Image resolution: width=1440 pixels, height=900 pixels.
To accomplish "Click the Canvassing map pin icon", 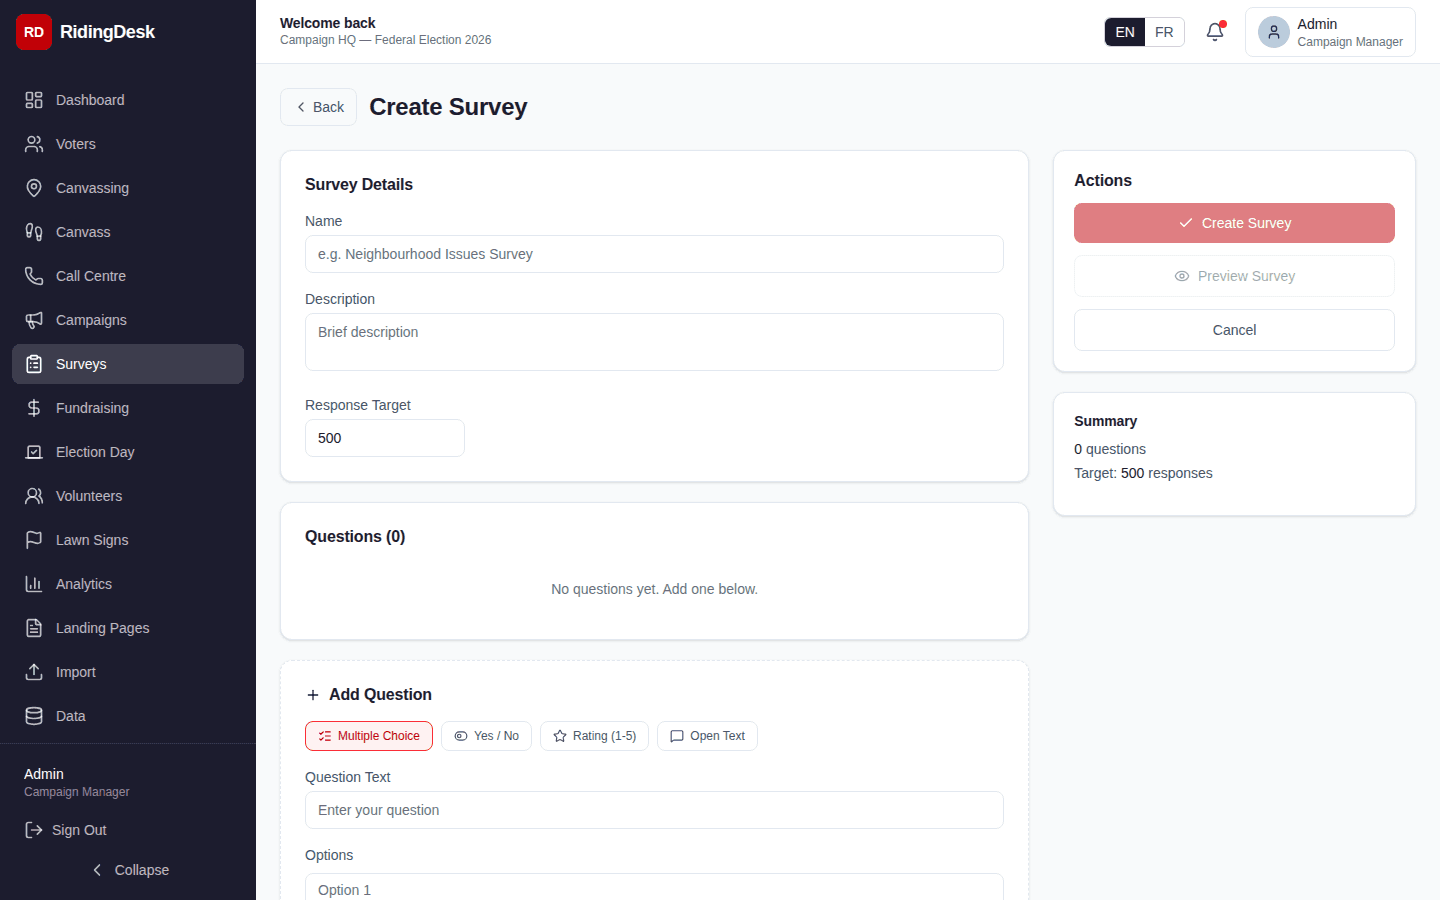I will click(33, 188).
